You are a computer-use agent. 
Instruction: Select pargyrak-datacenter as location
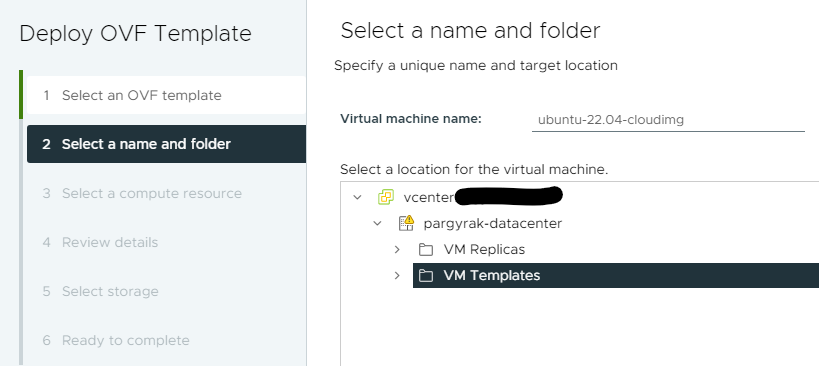[493, 223]
